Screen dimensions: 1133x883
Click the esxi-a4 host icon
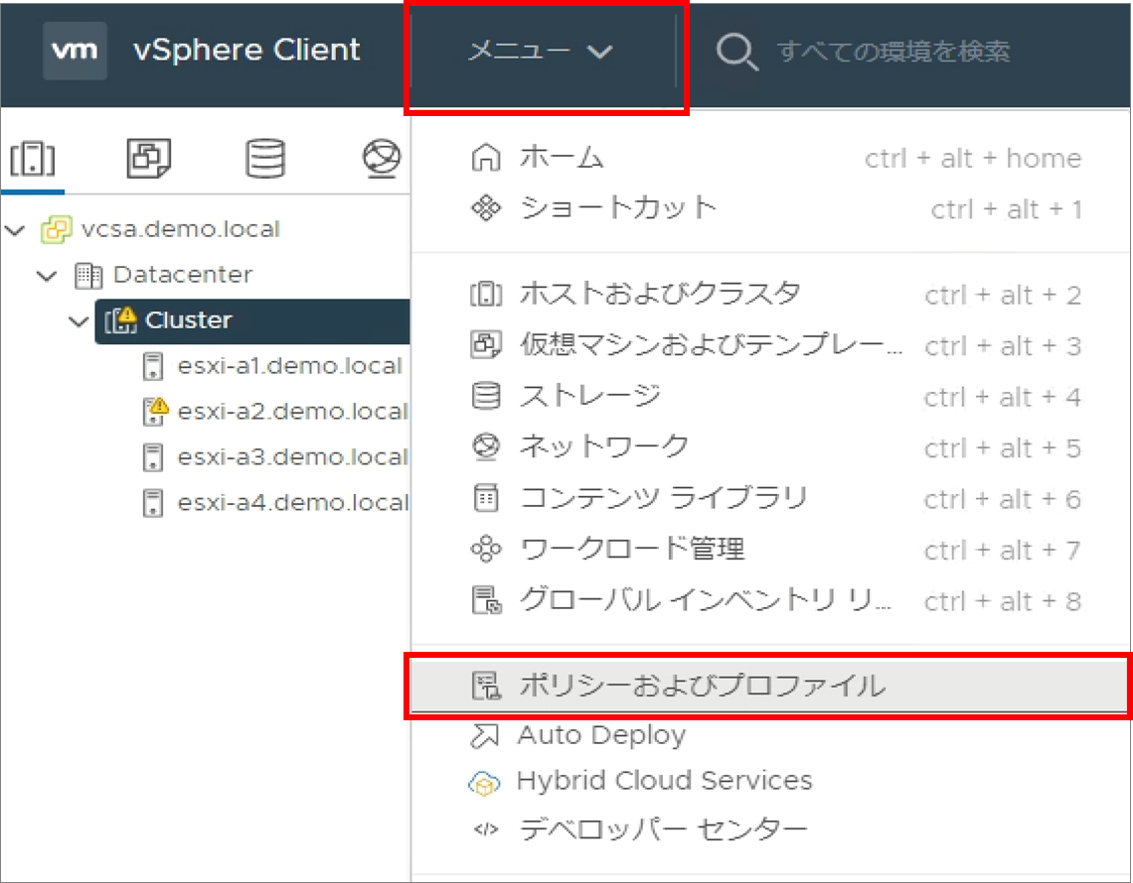tap(152, 503)
